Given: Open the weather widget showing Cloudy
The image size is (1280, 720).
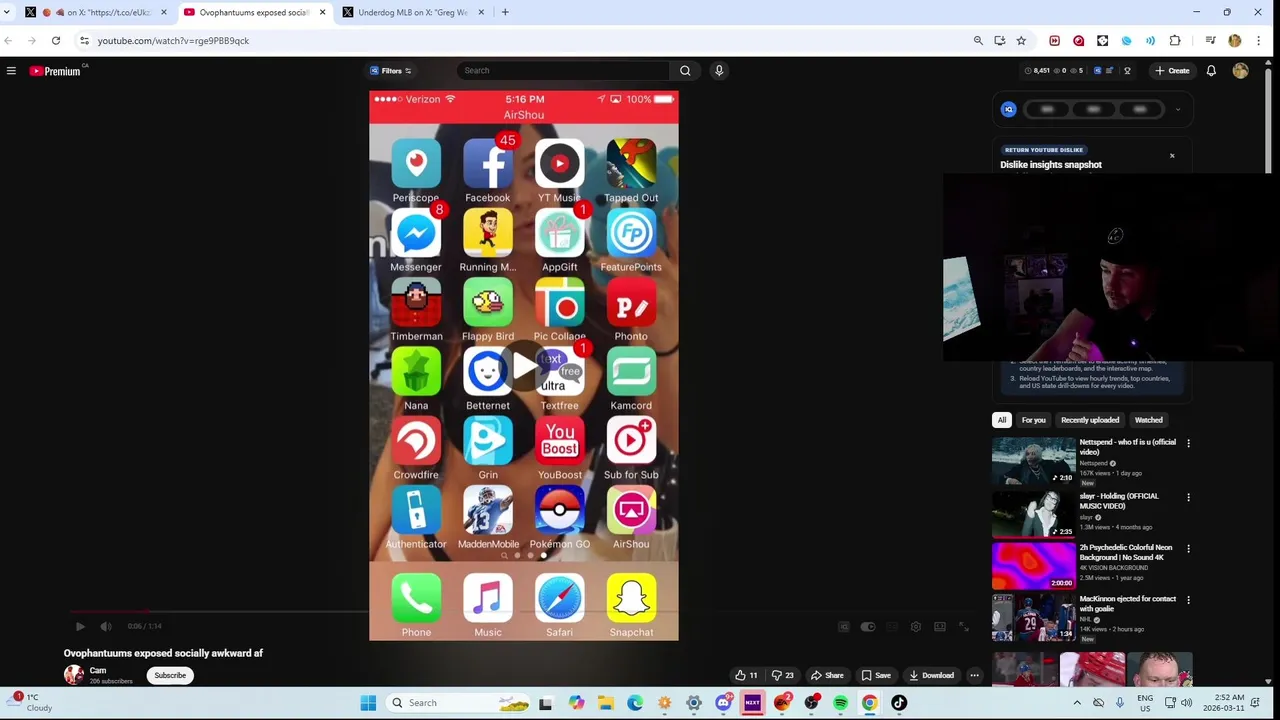Looking at the screenshot, I should pyautogui.click(x=32, y=703).
